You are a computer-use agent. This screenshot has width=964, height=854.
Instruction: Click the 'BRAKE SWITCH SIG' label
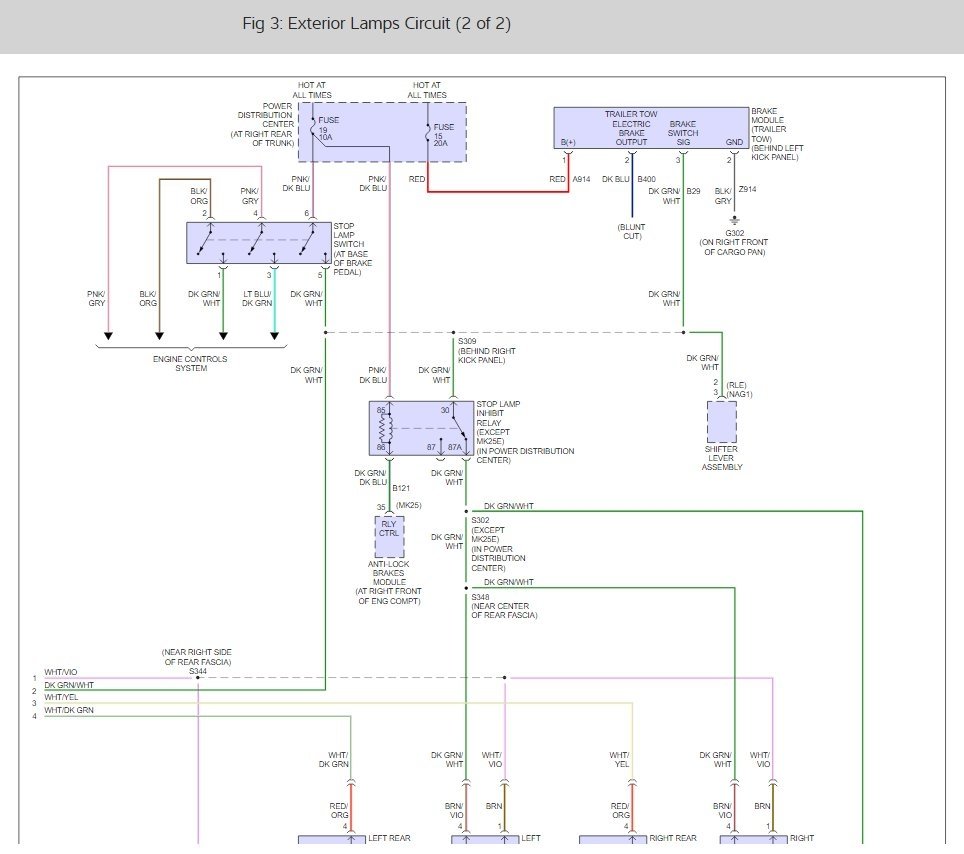683,133
